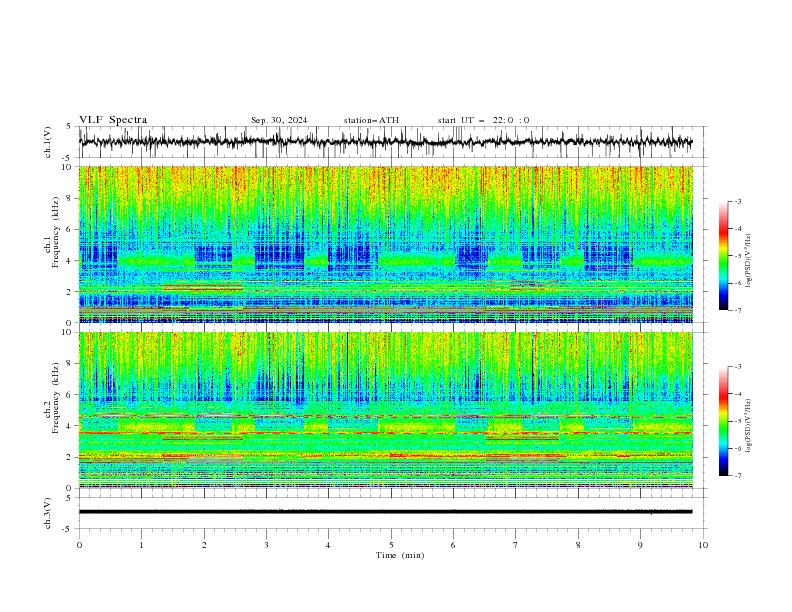
Task: Click the time axis tick label "9"
Action: point(640,545)
